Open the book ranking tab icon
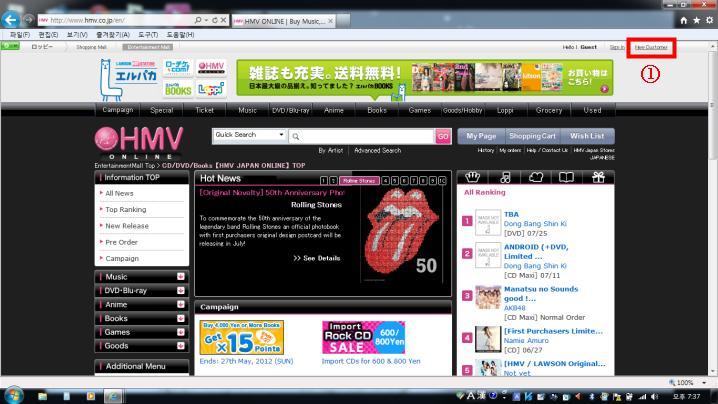Viewport: 718px width, 404px height. (x=566, y=177)
